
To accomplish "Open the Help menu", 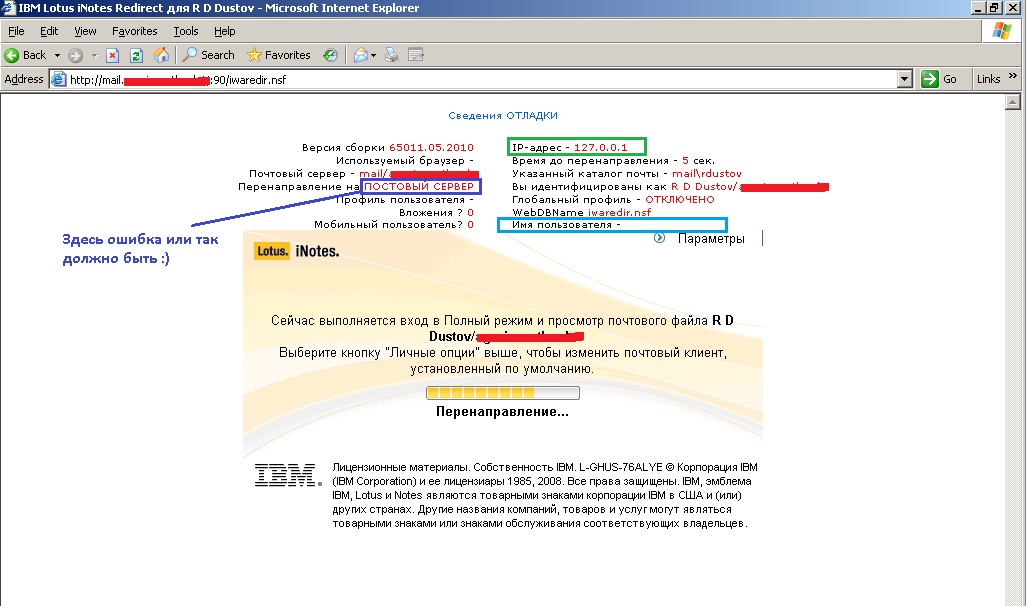I will [x=224, y=31].
